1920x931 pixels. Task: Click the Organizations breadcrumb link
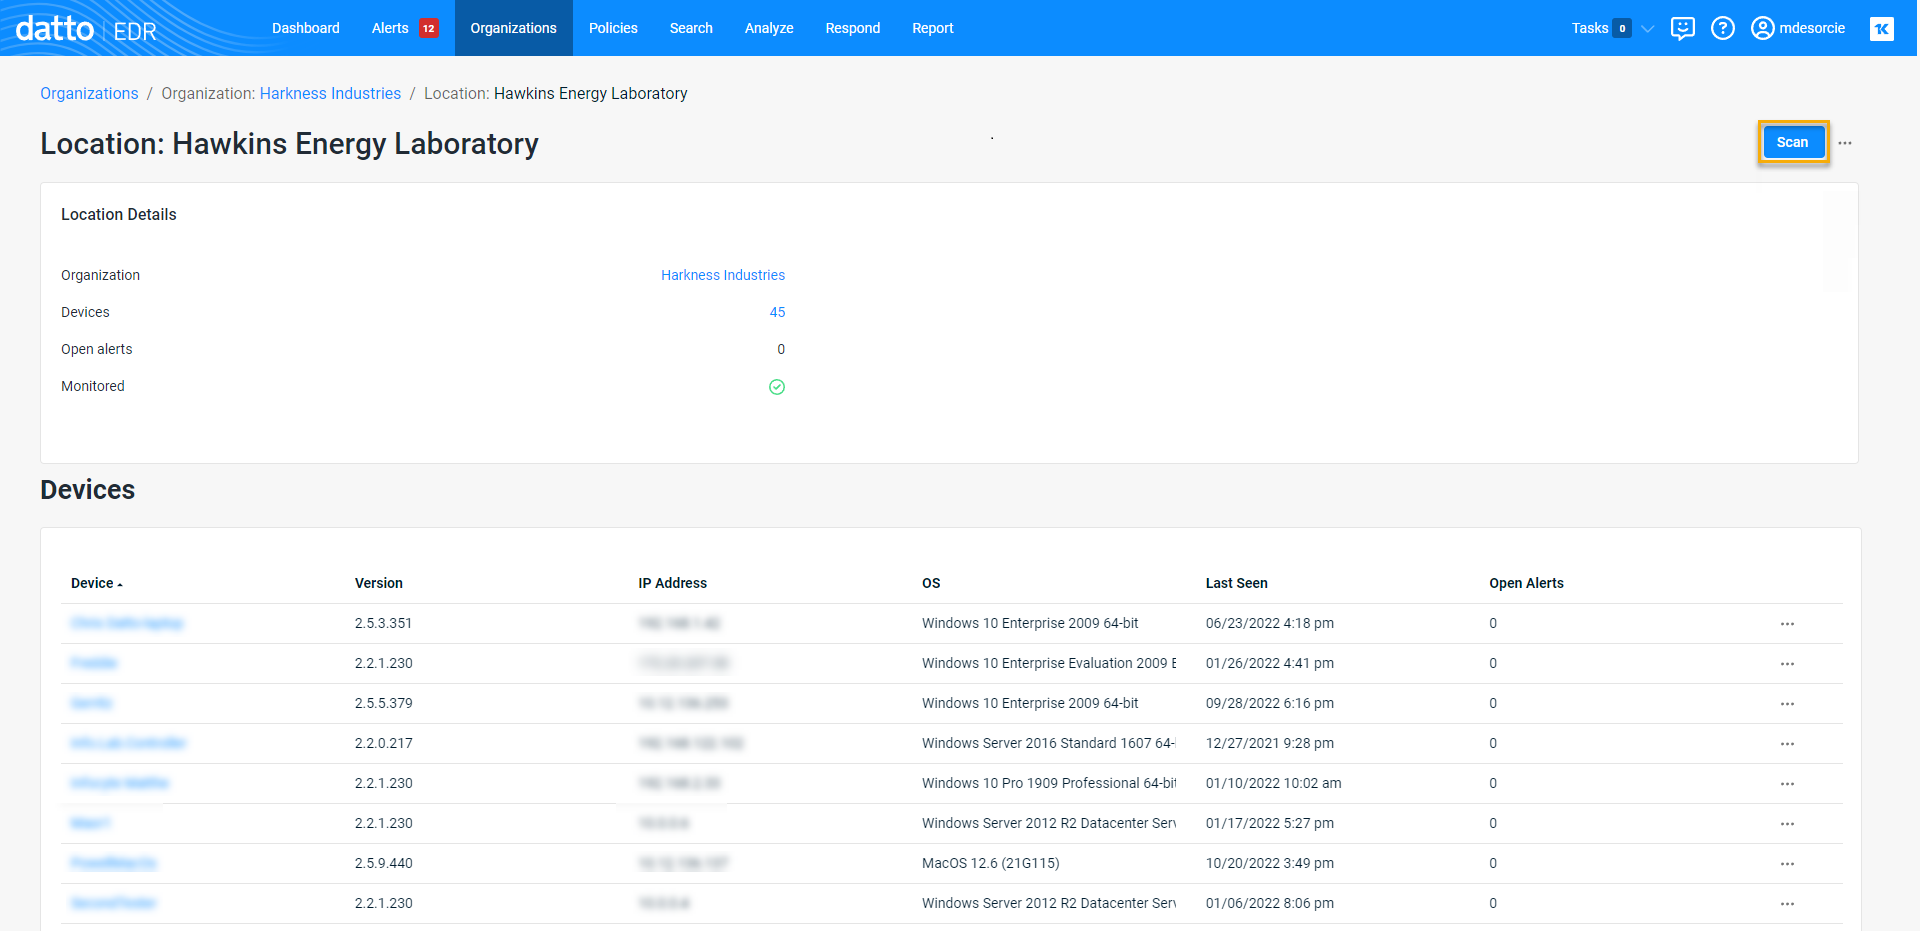pos(89,93)
